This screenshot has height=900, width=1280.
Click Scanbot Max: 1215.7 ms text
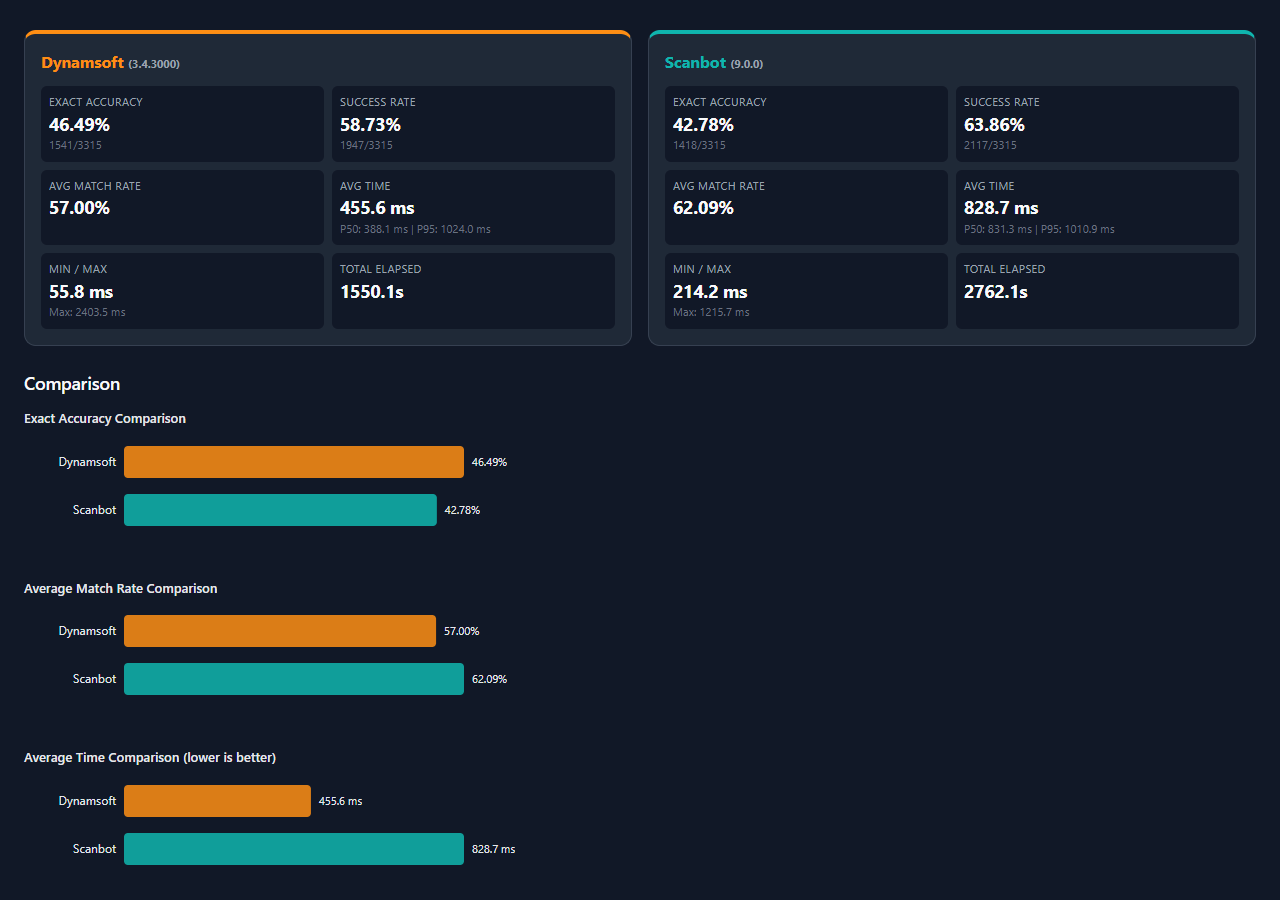711,312
